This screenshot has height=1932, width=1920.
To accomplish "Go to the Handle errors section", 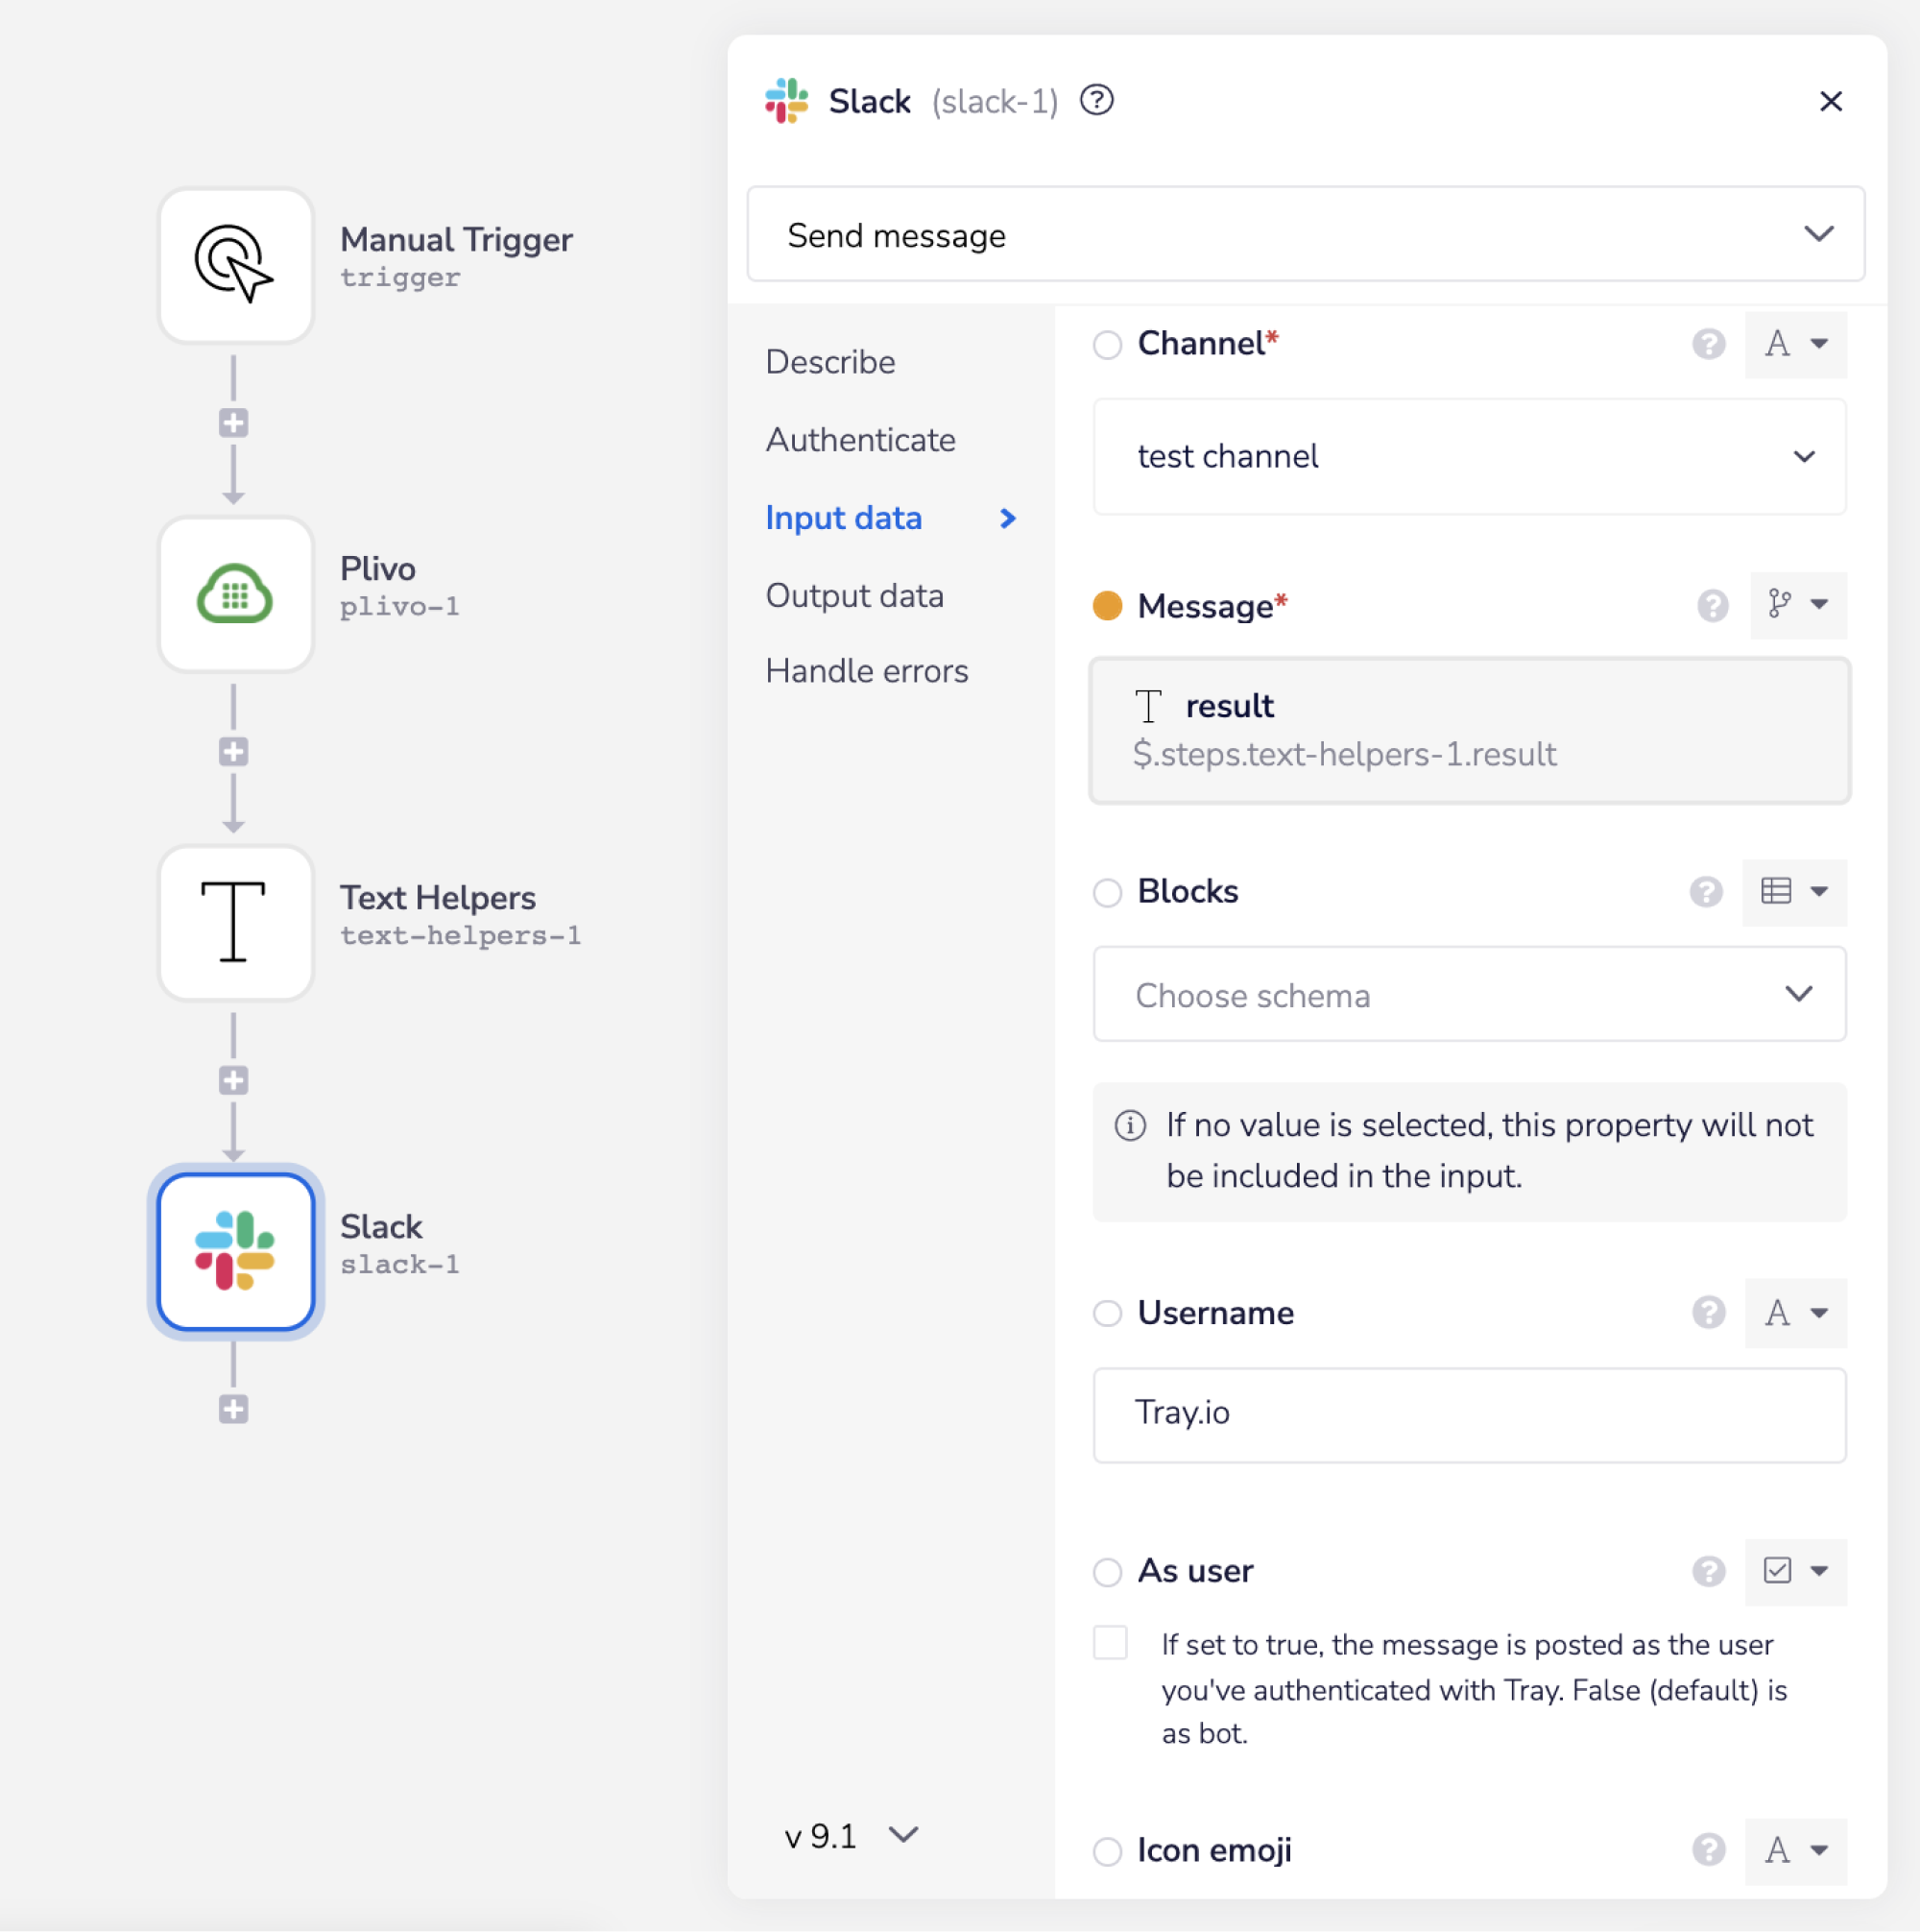I will coord(867,671).
